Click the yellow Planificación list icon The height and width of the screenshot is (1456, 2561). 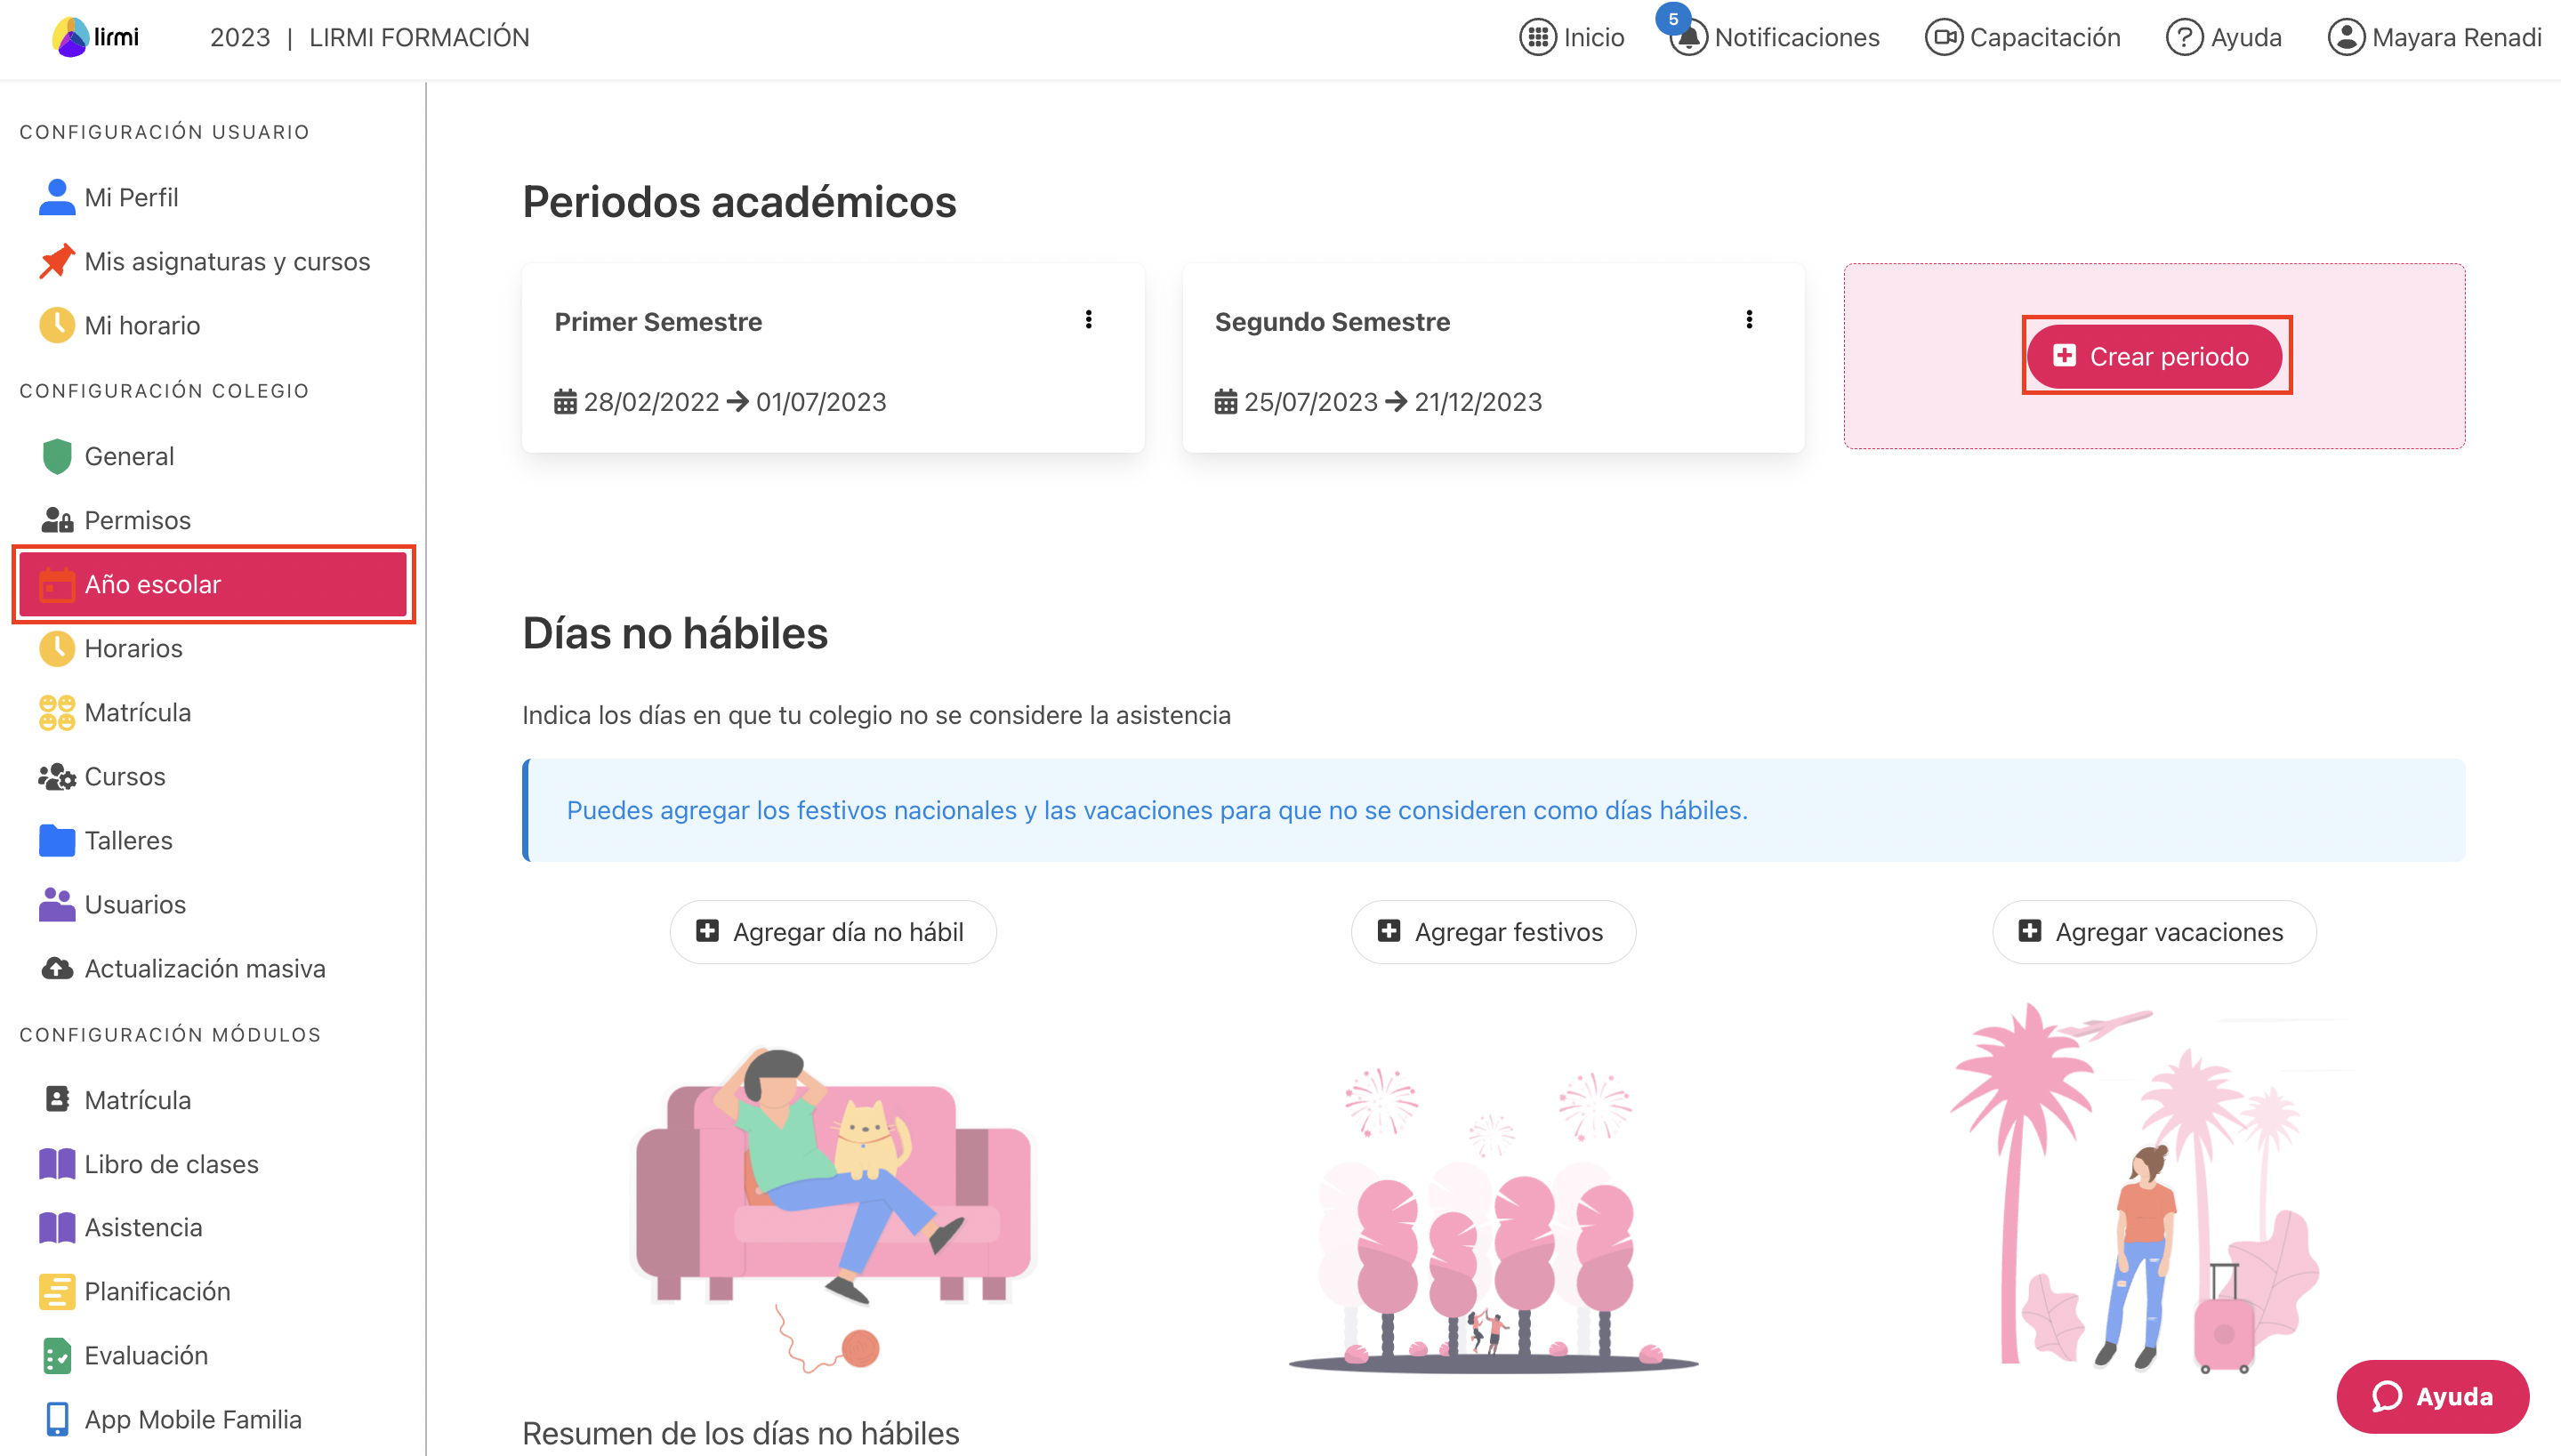click(57, 1291)
